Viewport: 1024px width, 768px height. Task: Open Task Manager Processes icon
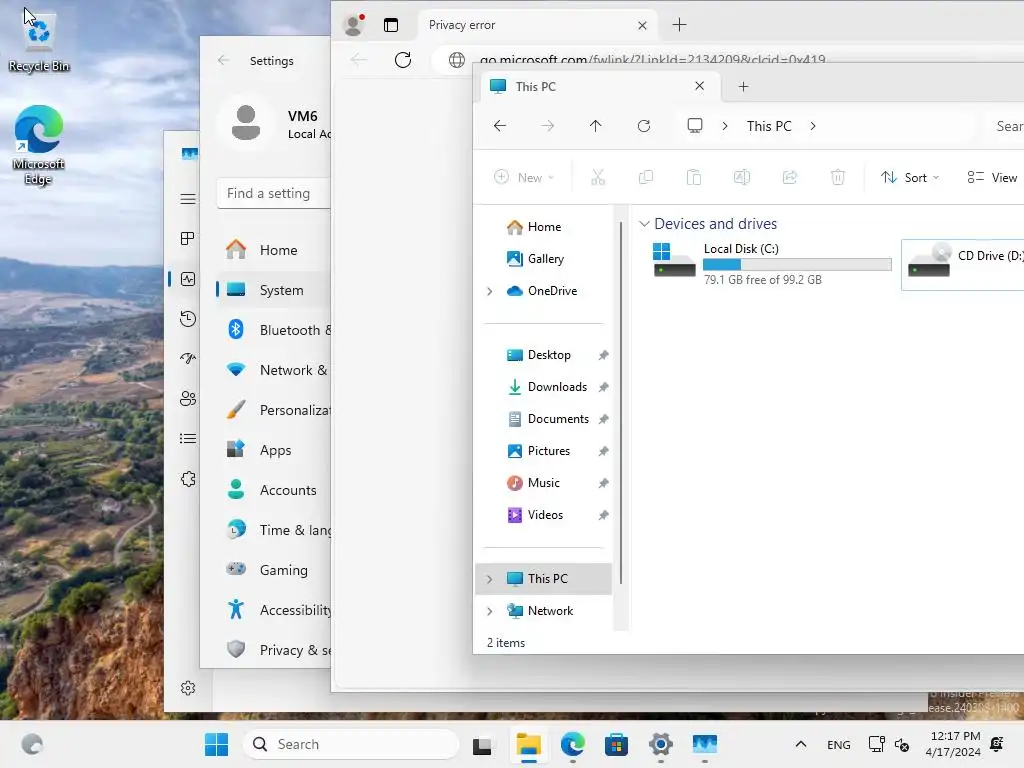(188, 239)
